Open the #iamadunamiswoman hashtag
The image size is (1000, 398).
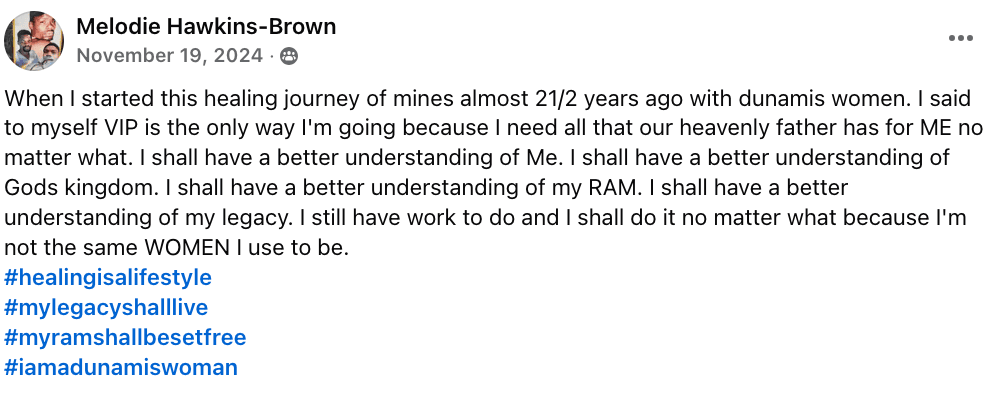point(121,367)
